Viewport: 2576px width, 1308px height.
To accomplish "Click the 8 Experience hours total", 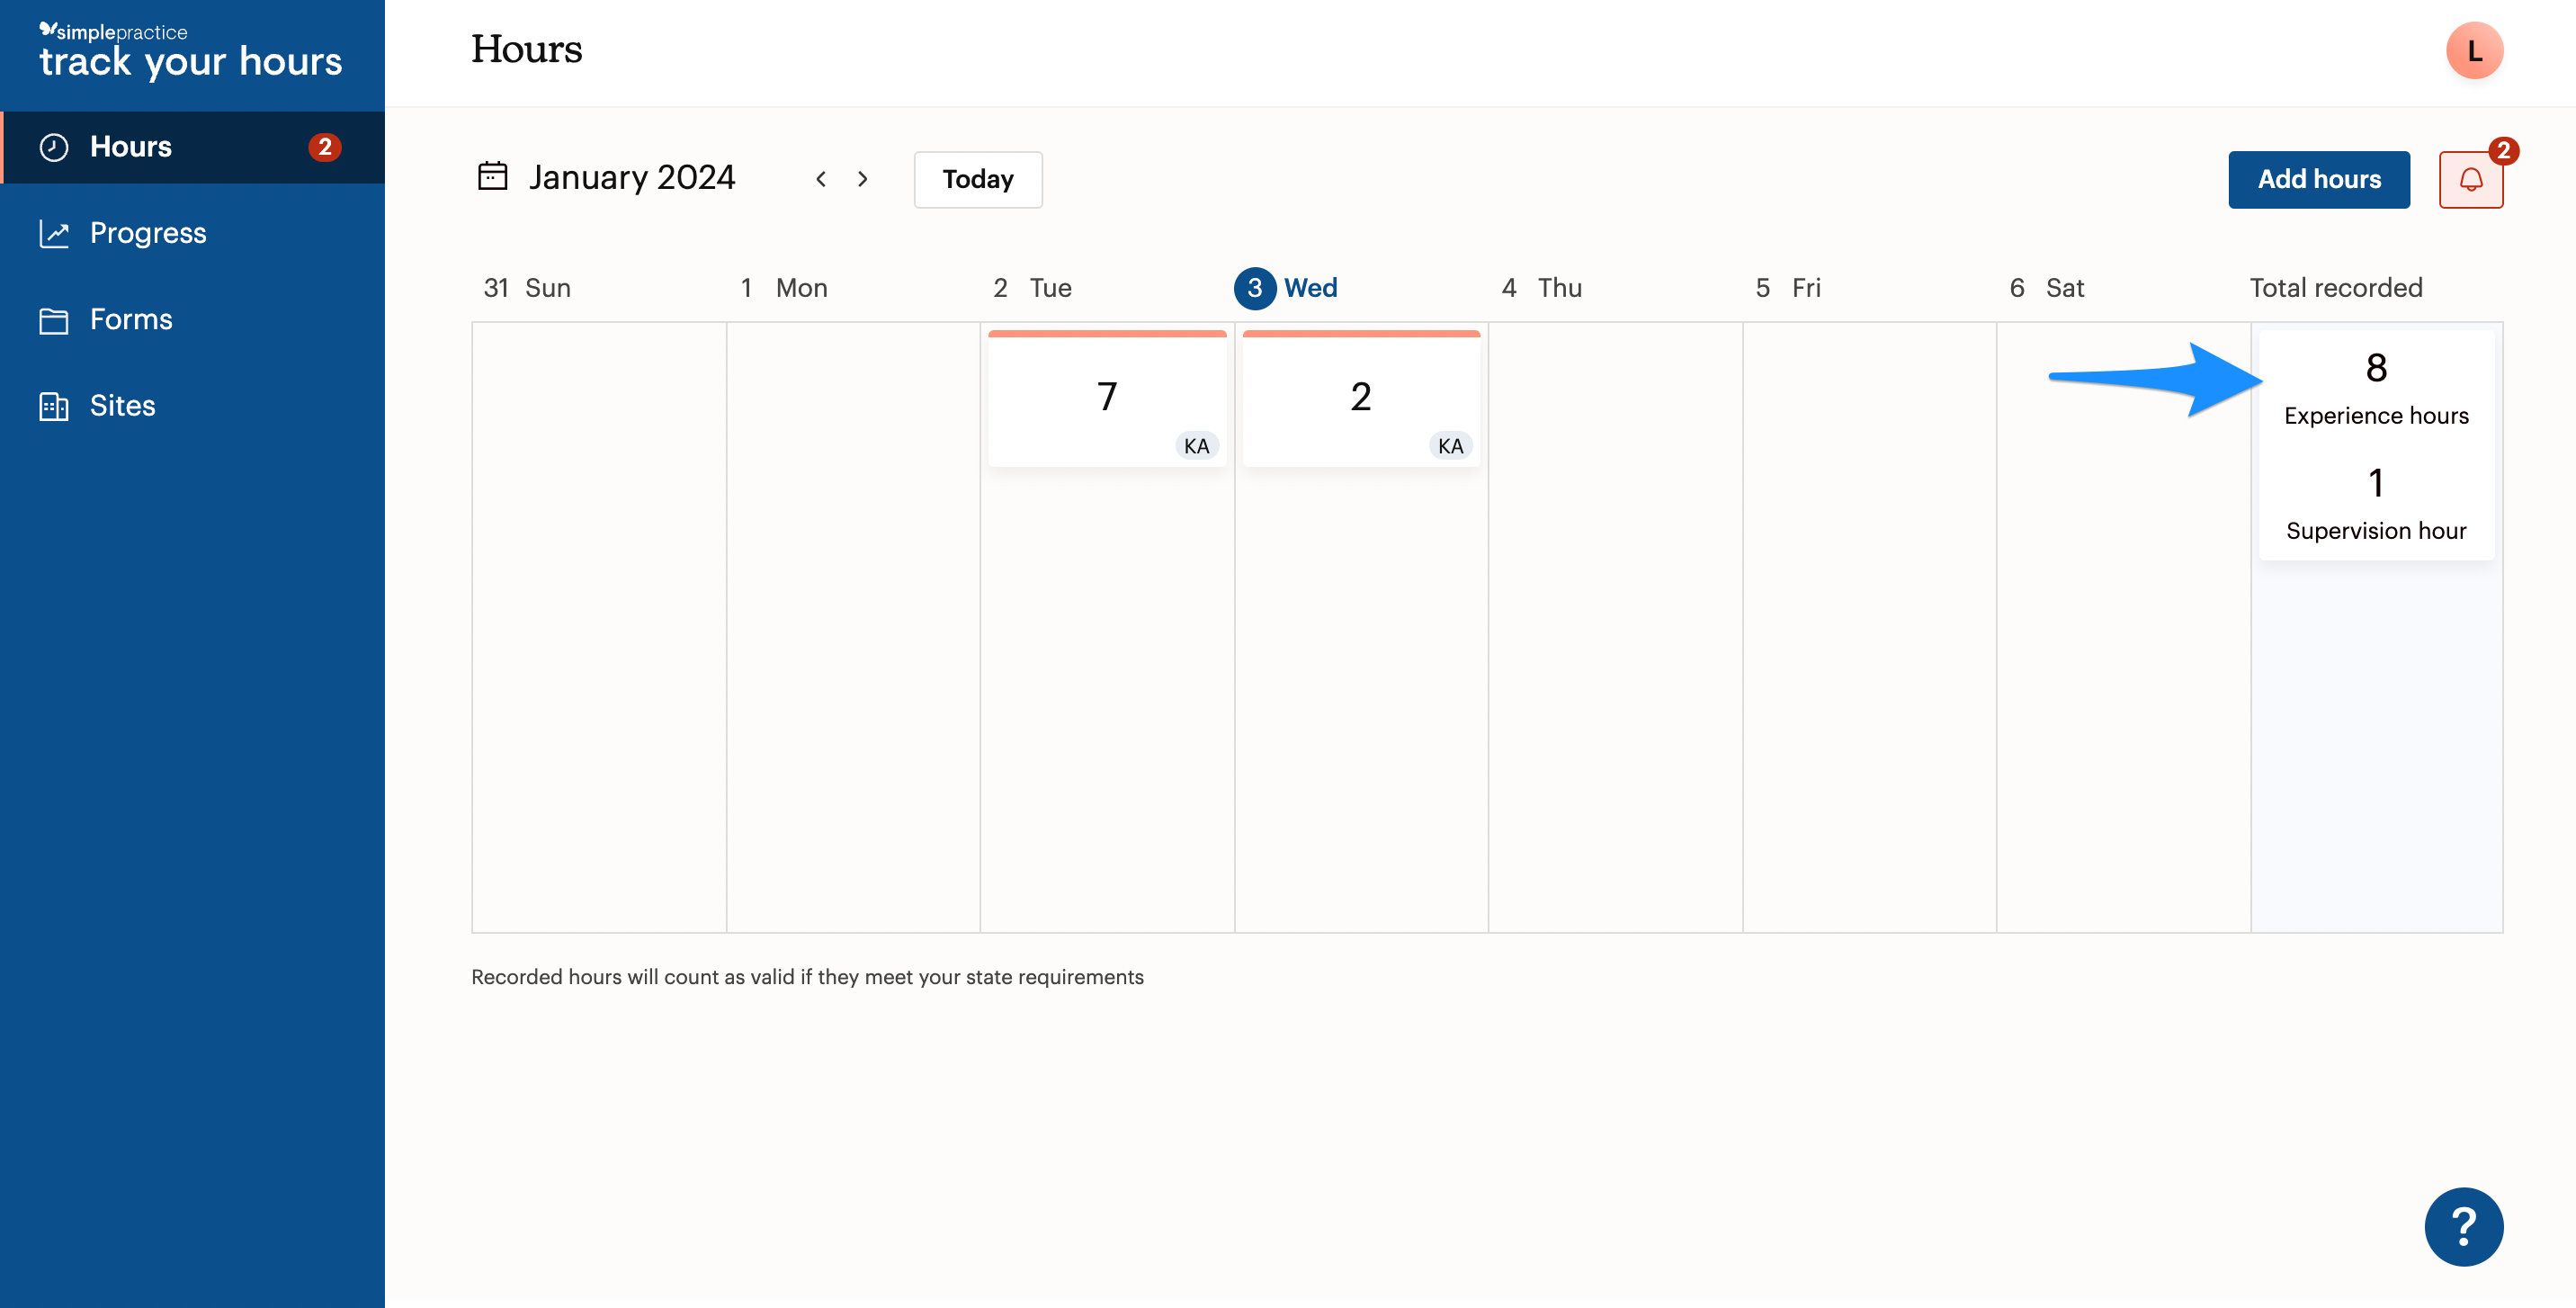I will coord(2375,388).
